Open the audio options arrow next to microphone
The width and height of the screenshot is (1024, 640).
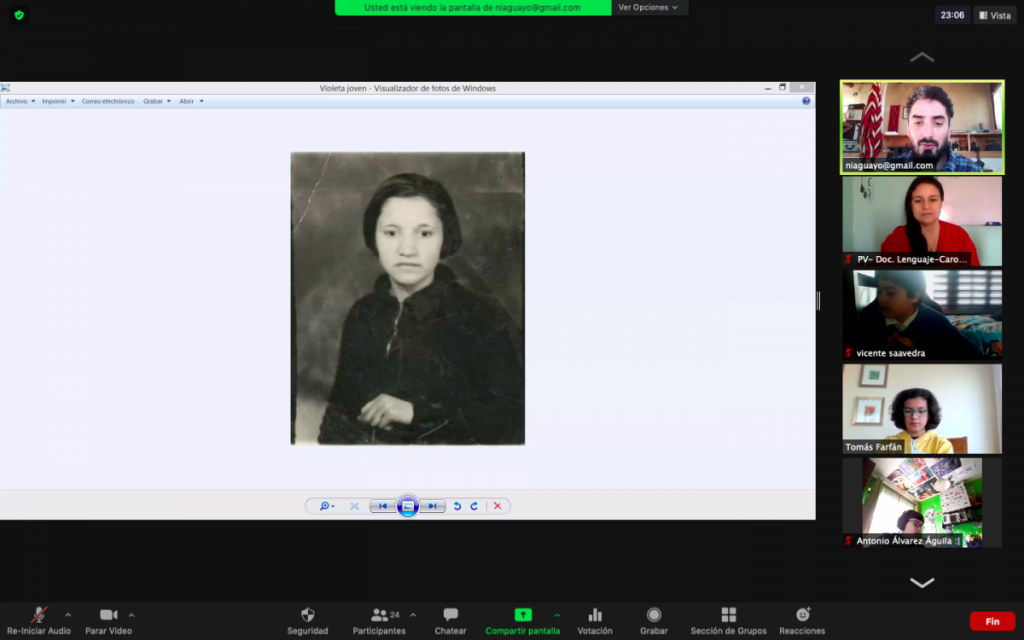tap(68, 615)
